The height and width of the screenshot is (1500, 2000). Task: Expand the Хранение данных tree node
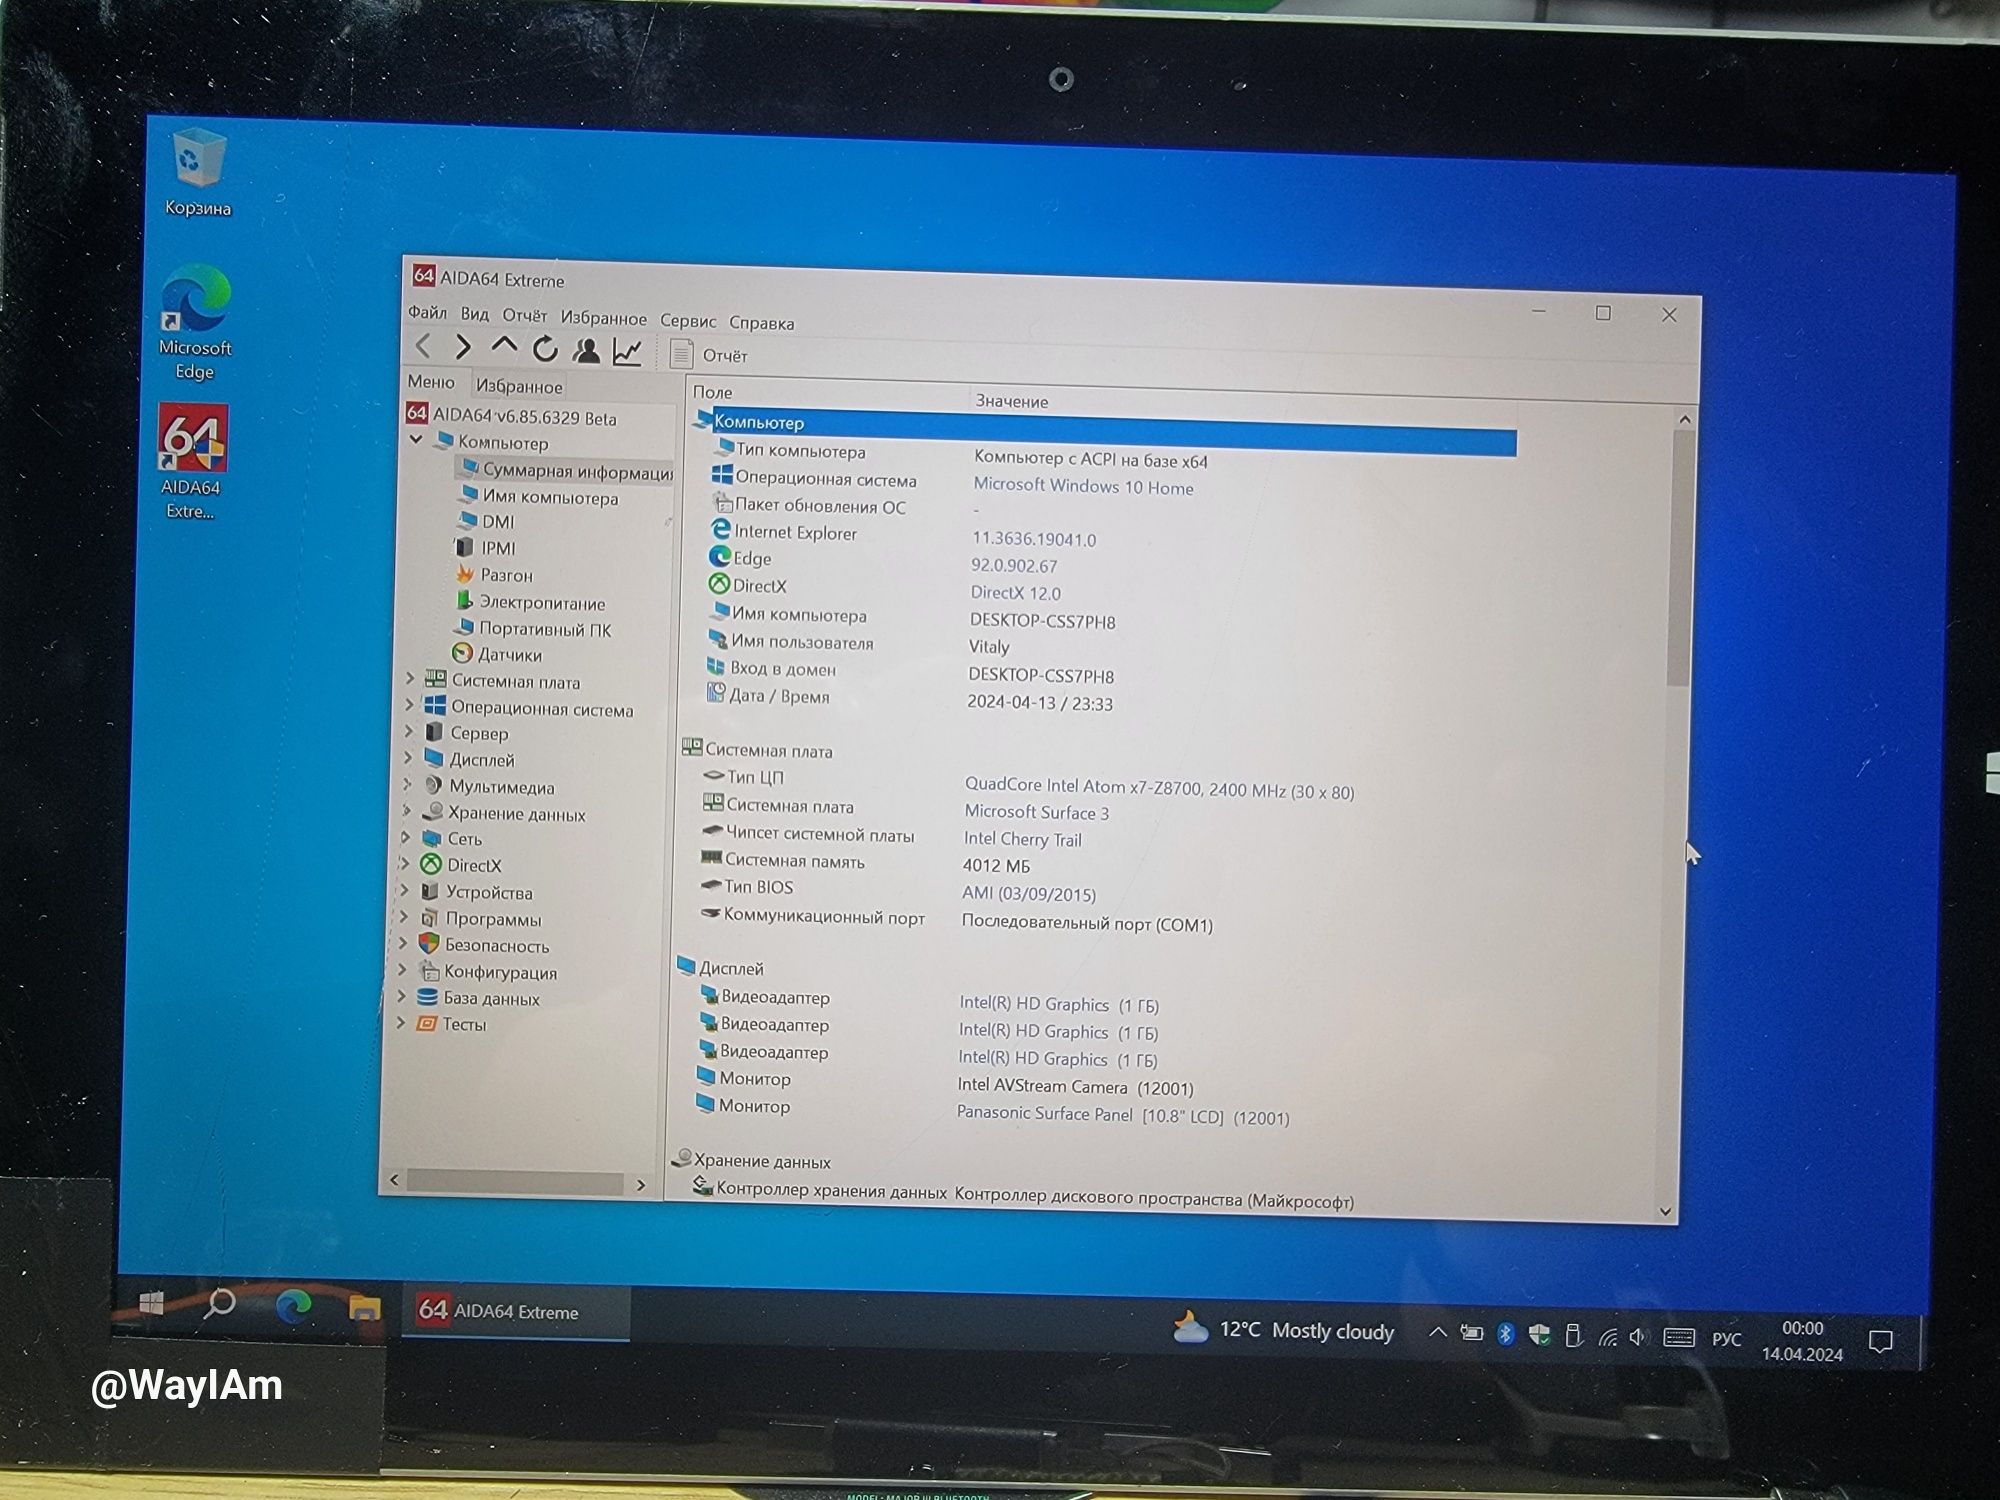tap(406, 811)
